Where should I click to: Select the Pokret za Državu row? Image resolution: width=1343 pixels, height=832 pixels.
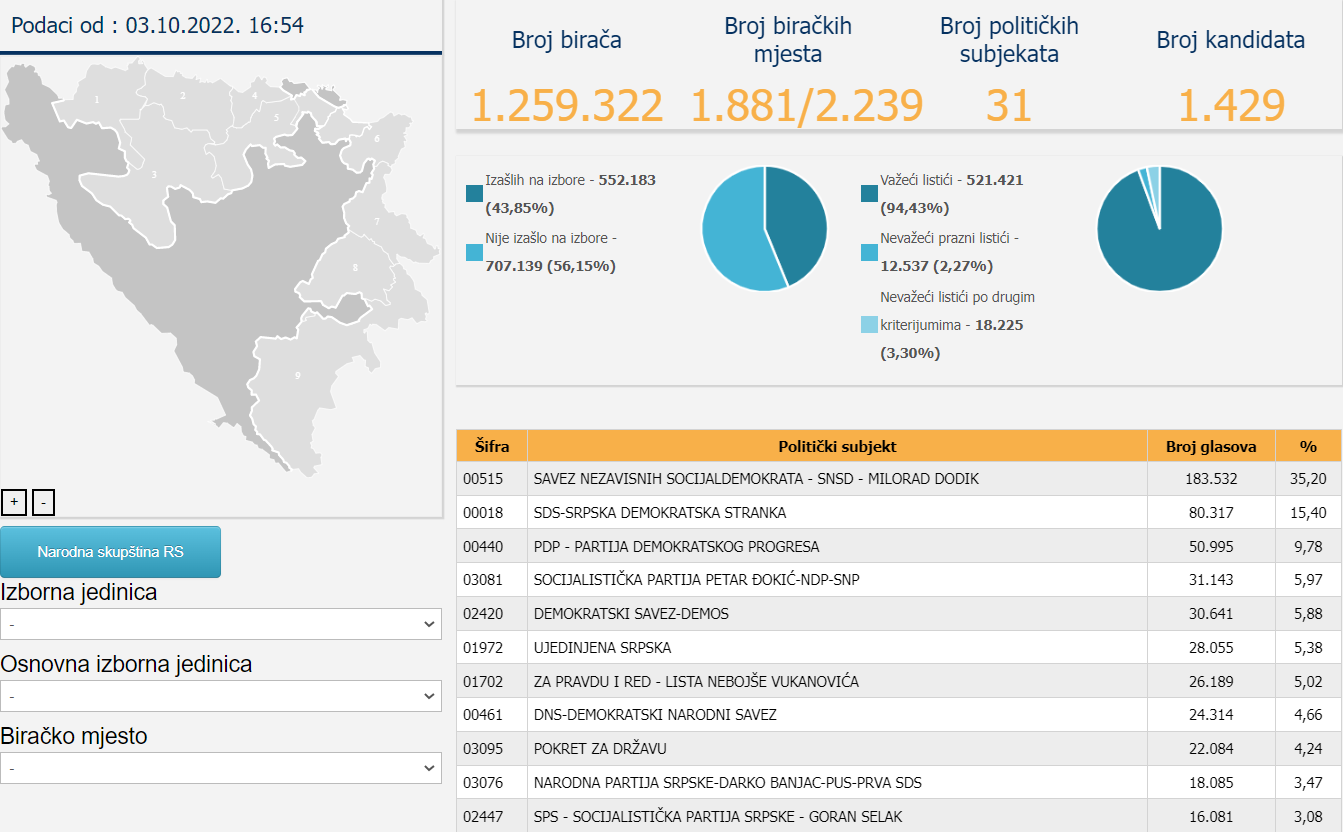point(899,749)
